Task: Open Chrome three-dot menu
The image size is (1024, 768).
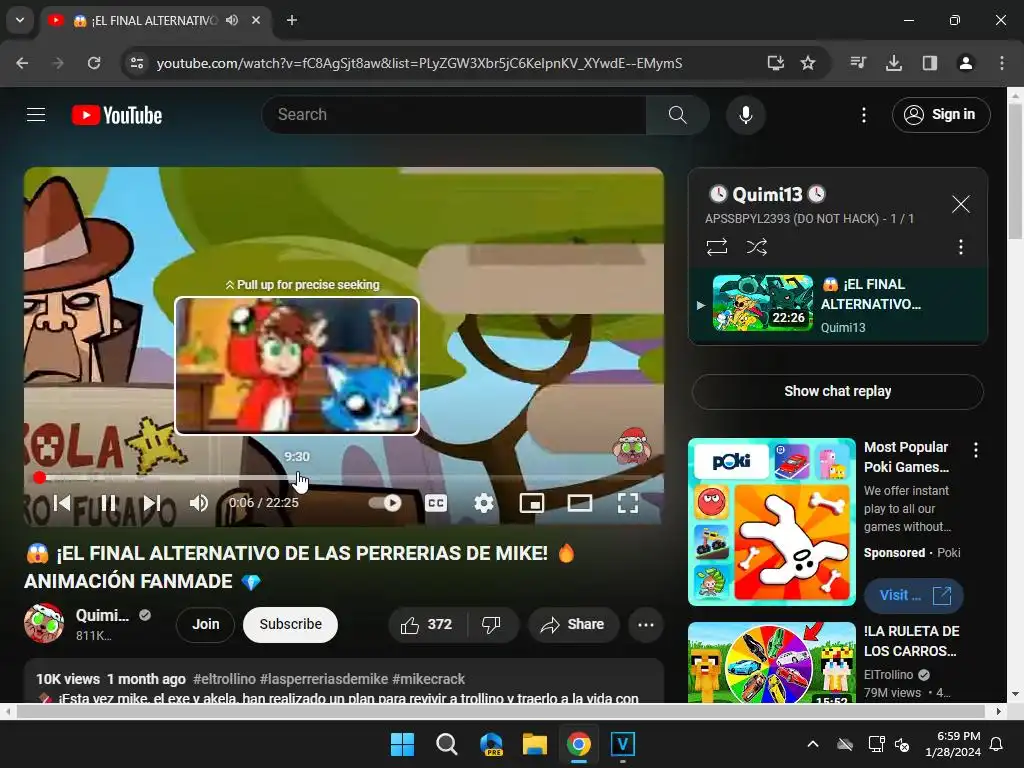Action: click(1002, 63)
